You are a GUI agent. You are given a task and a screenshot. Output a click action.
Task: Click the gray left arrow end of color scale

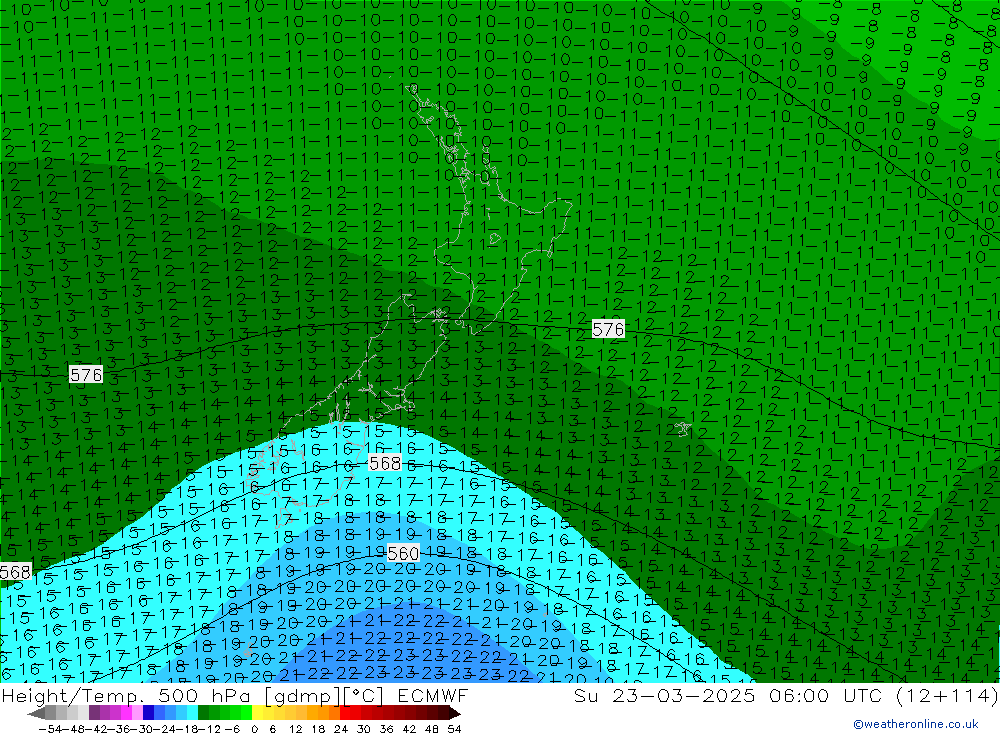36,713
